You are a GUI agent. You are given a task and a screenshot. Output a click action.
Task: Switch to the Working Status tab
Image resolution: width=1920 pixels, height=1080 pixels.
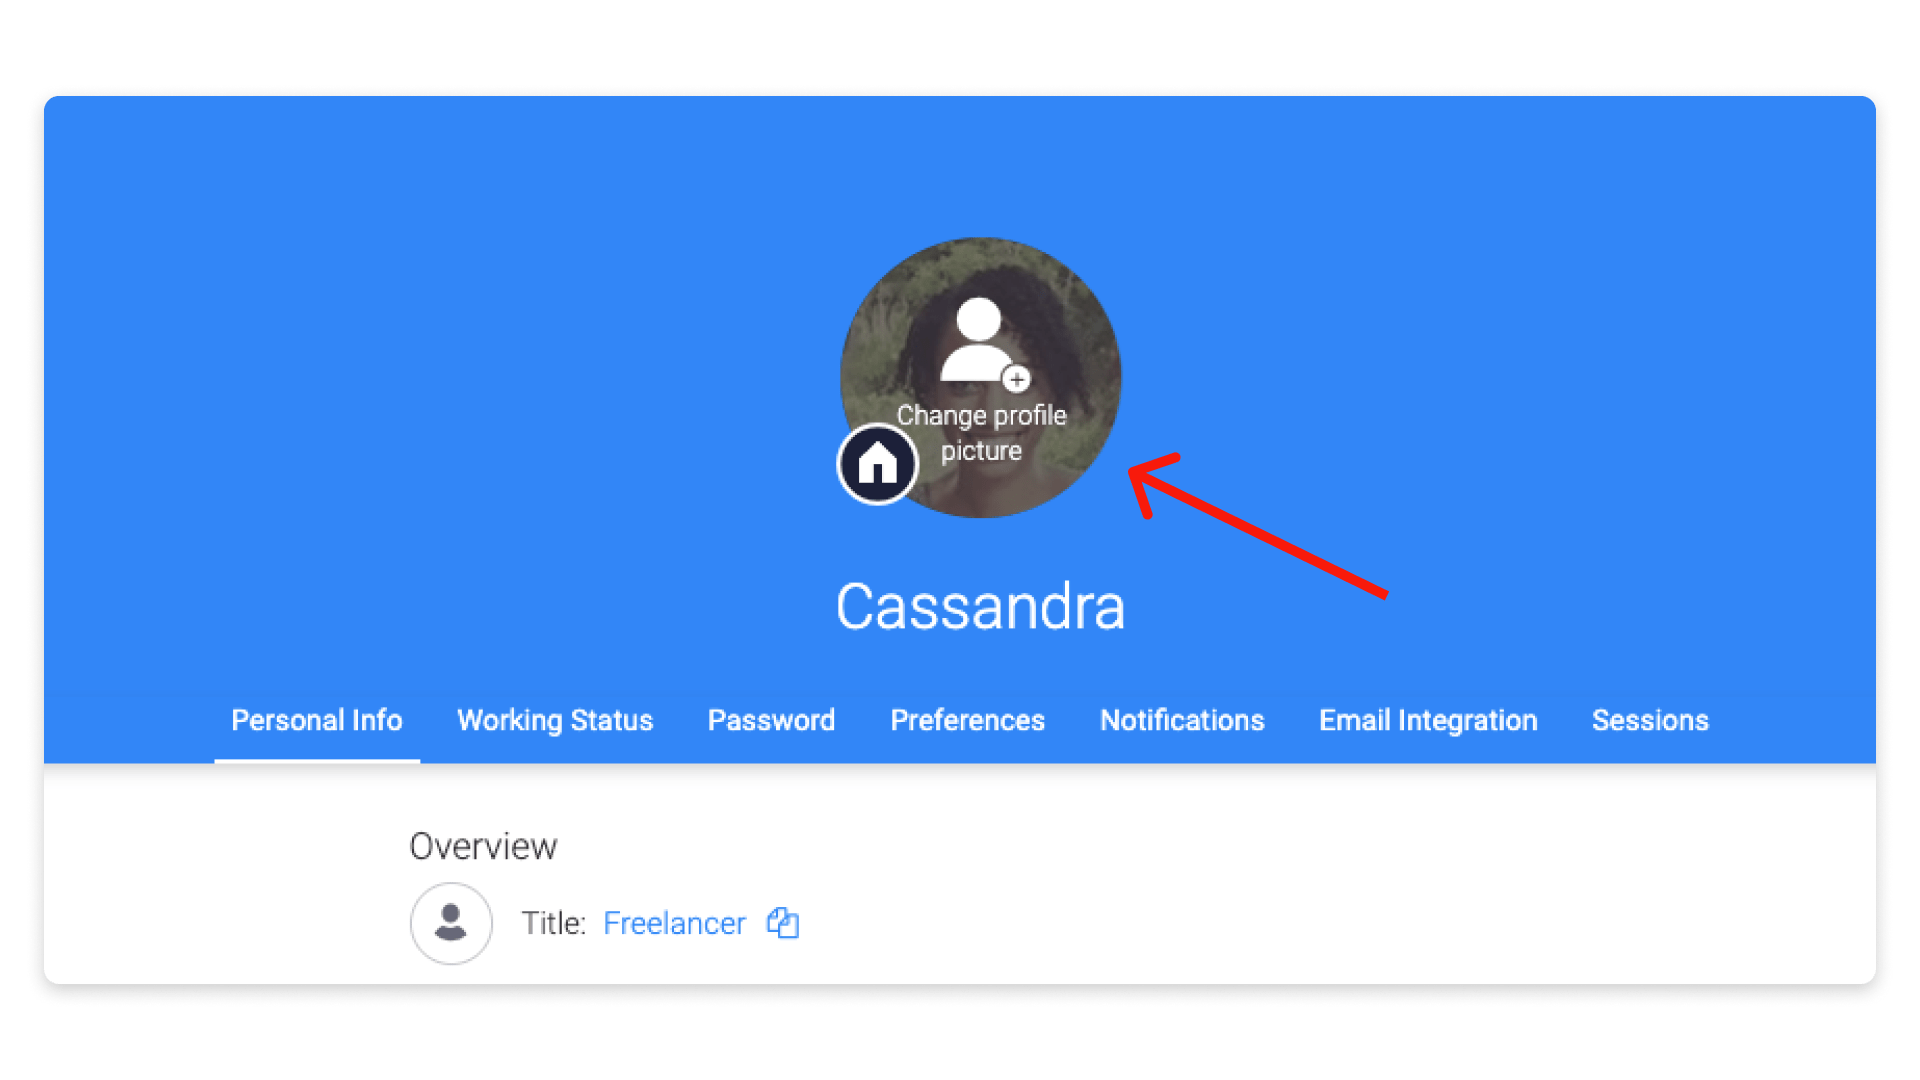point(555,721)
